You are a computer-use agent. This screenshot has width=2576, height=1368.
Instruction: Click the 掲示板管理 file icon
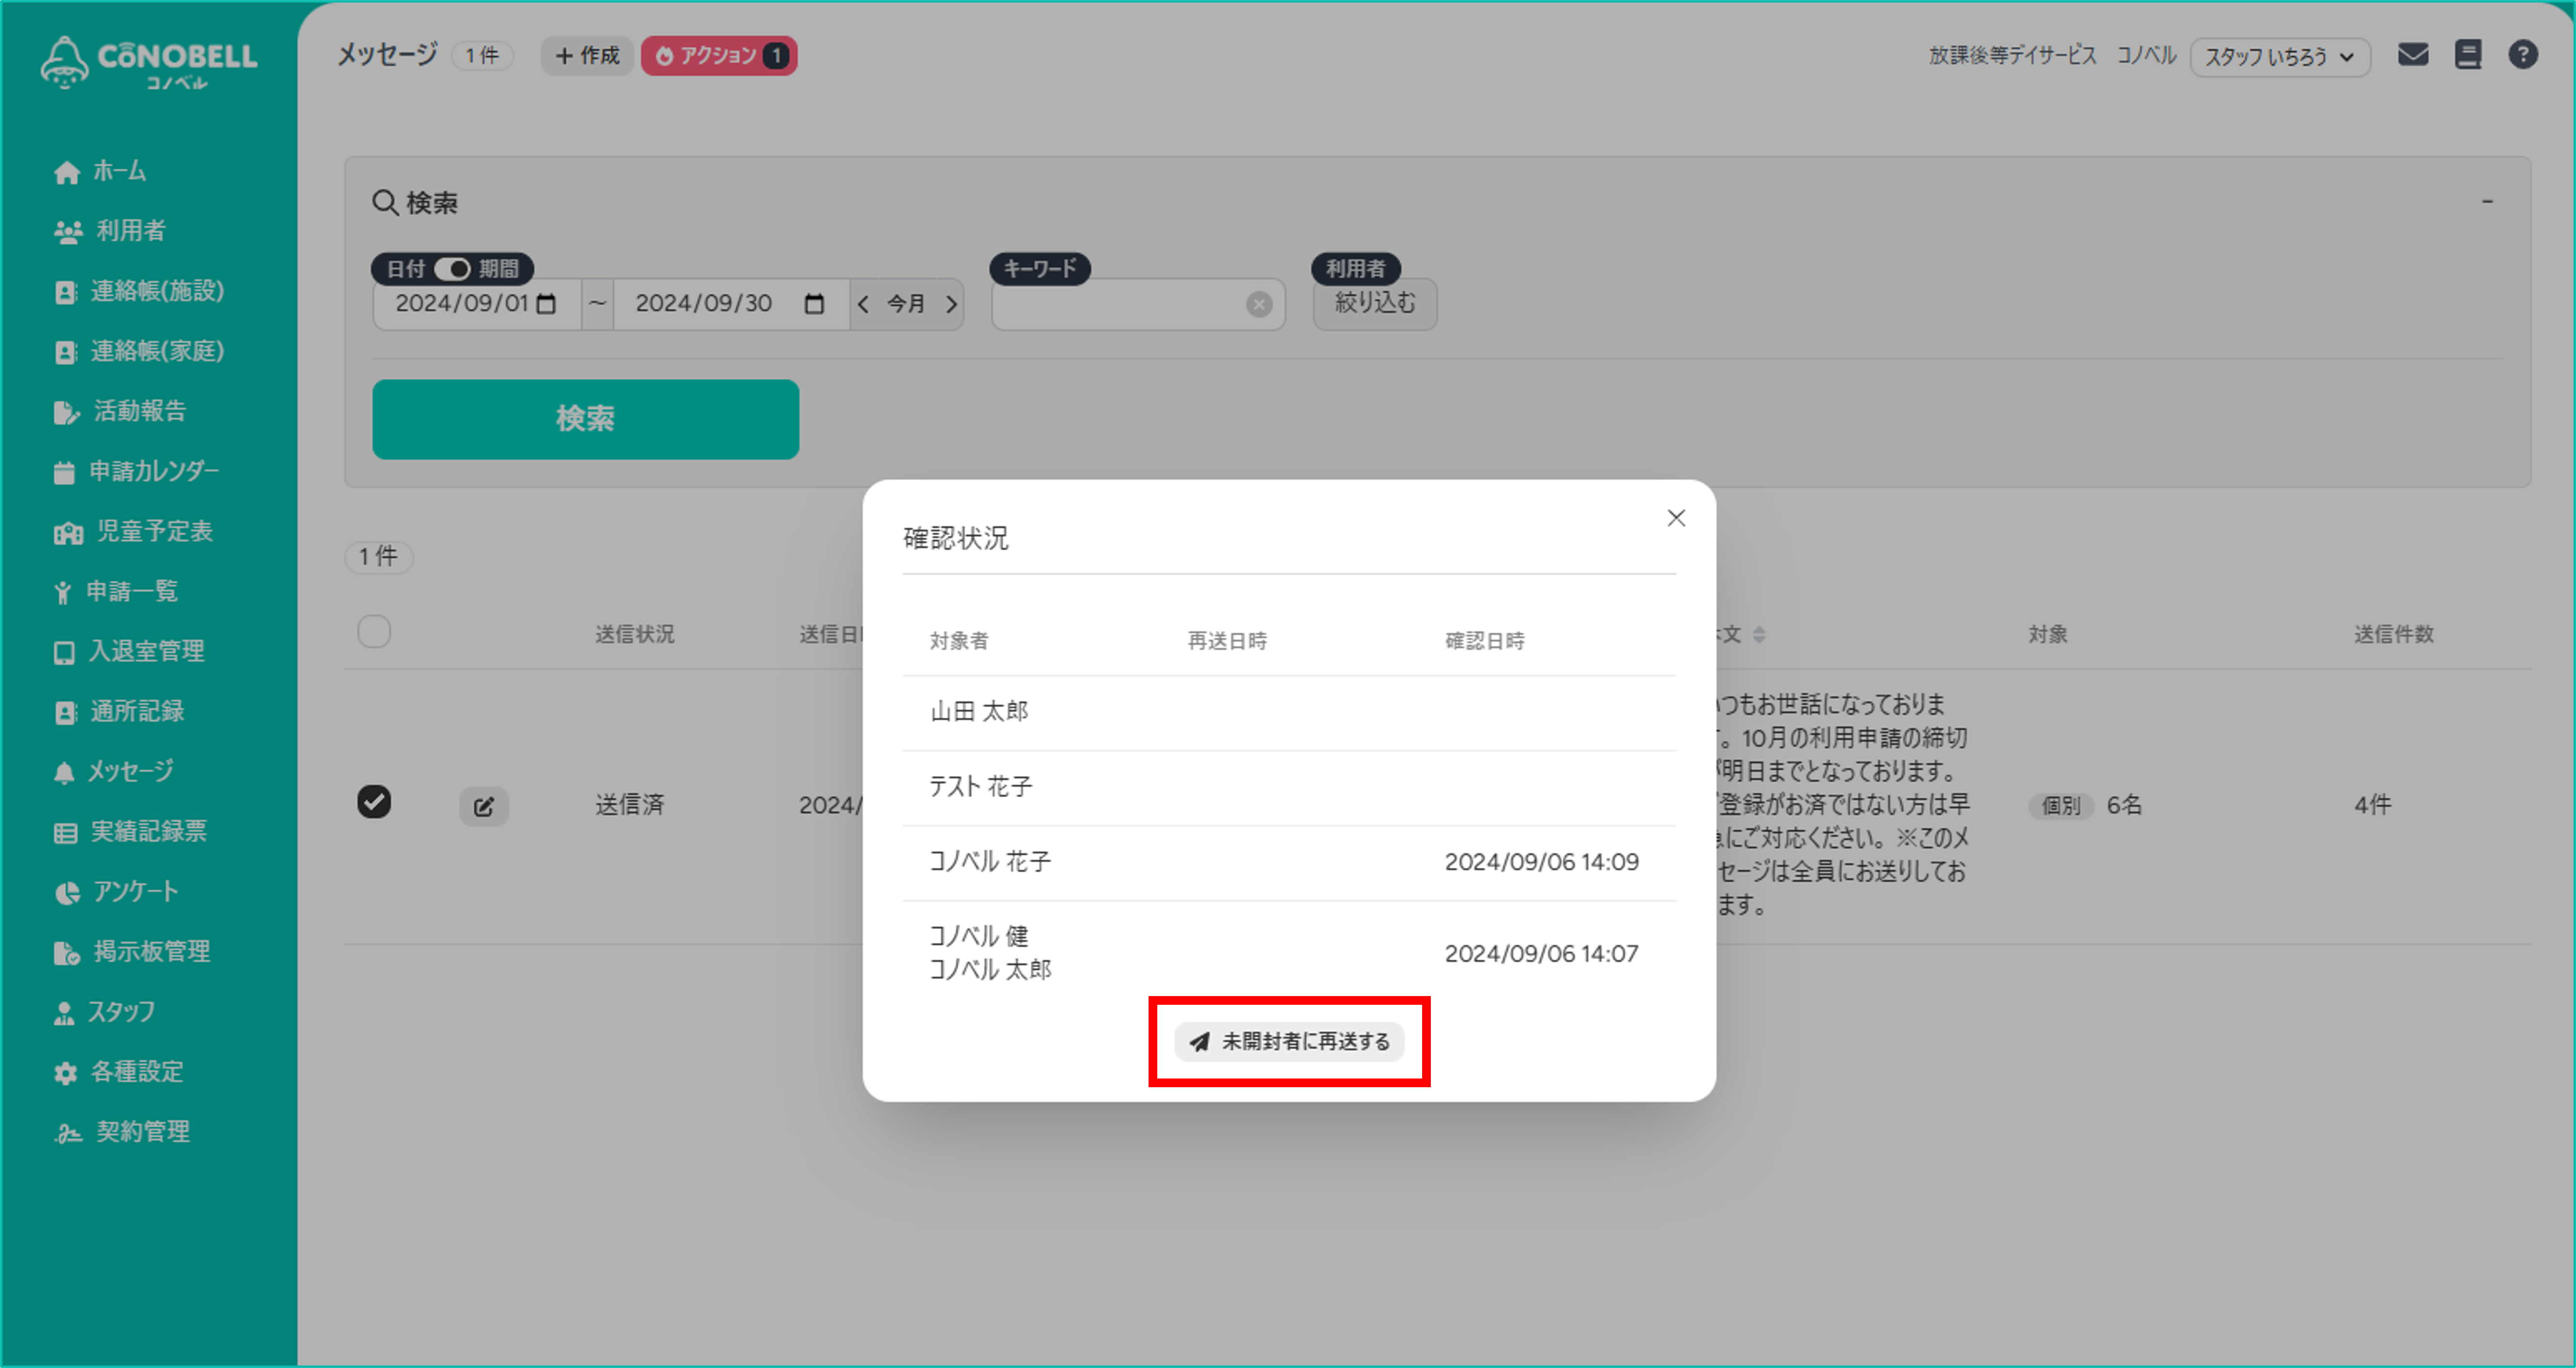(67, 952)
